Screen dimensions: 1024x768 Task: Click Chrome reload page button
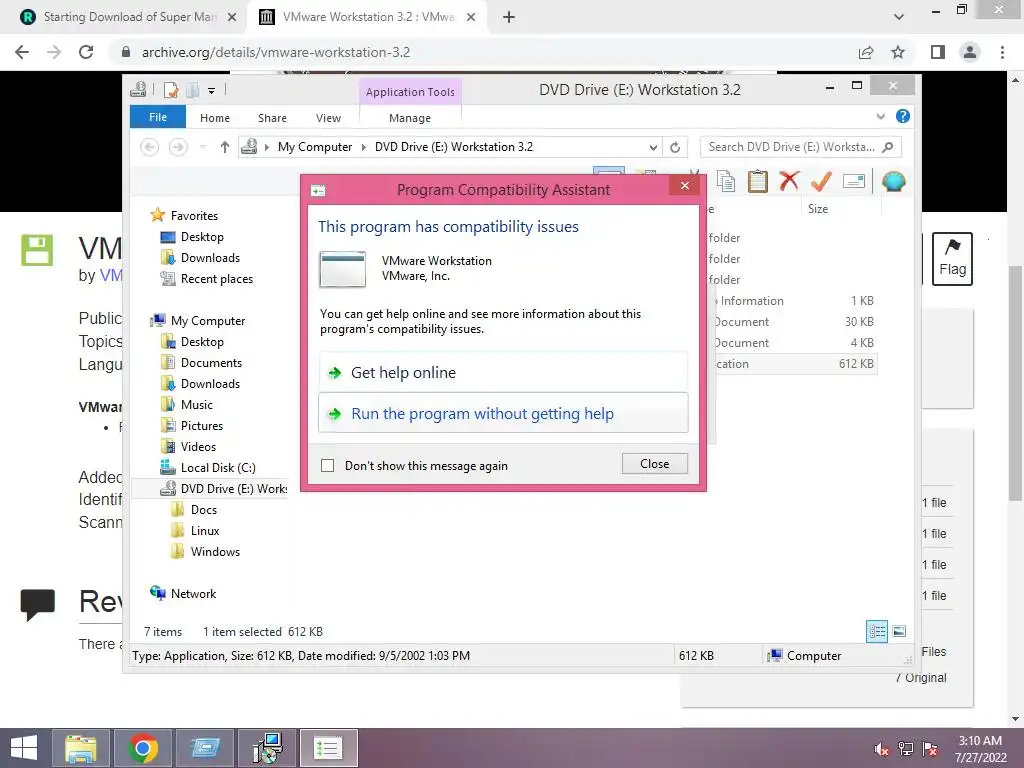(x=86, y=52)
